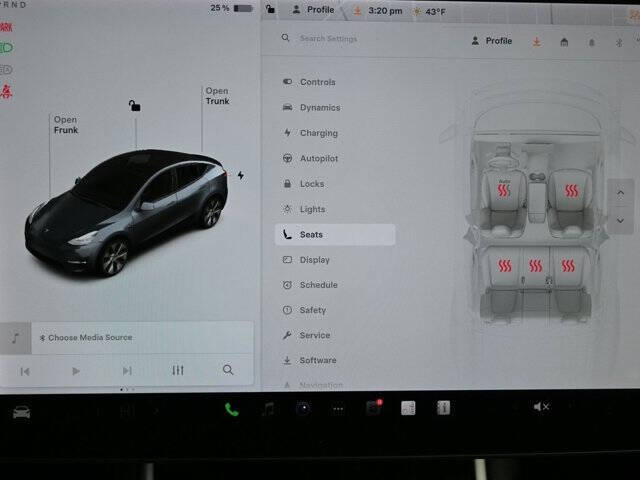The height and width of the screenshot is (480, 640).
Task: Open the Music app in bottom bar
Action: coord(268,409)
